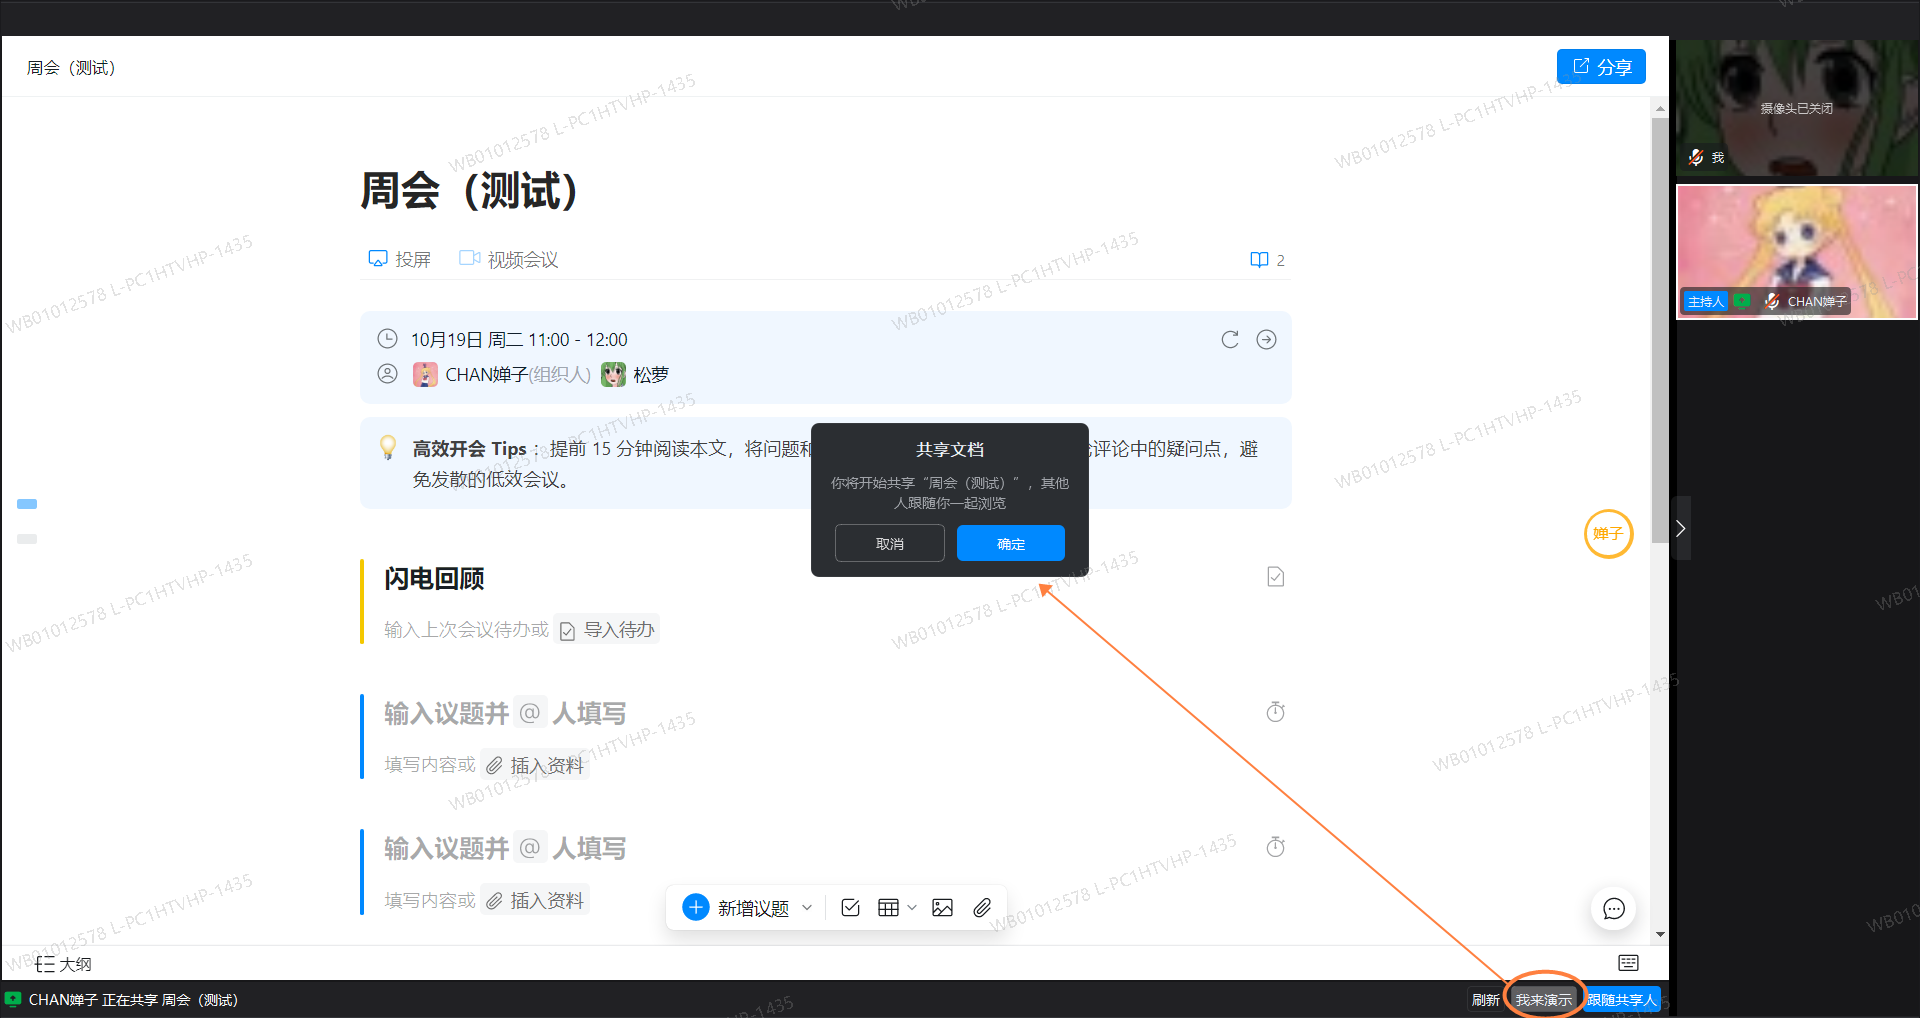This screenshot has height=1018, width=1920.
Task: Click the 婵子 collaborator avatar circle
Action: tap(1607, 534)
